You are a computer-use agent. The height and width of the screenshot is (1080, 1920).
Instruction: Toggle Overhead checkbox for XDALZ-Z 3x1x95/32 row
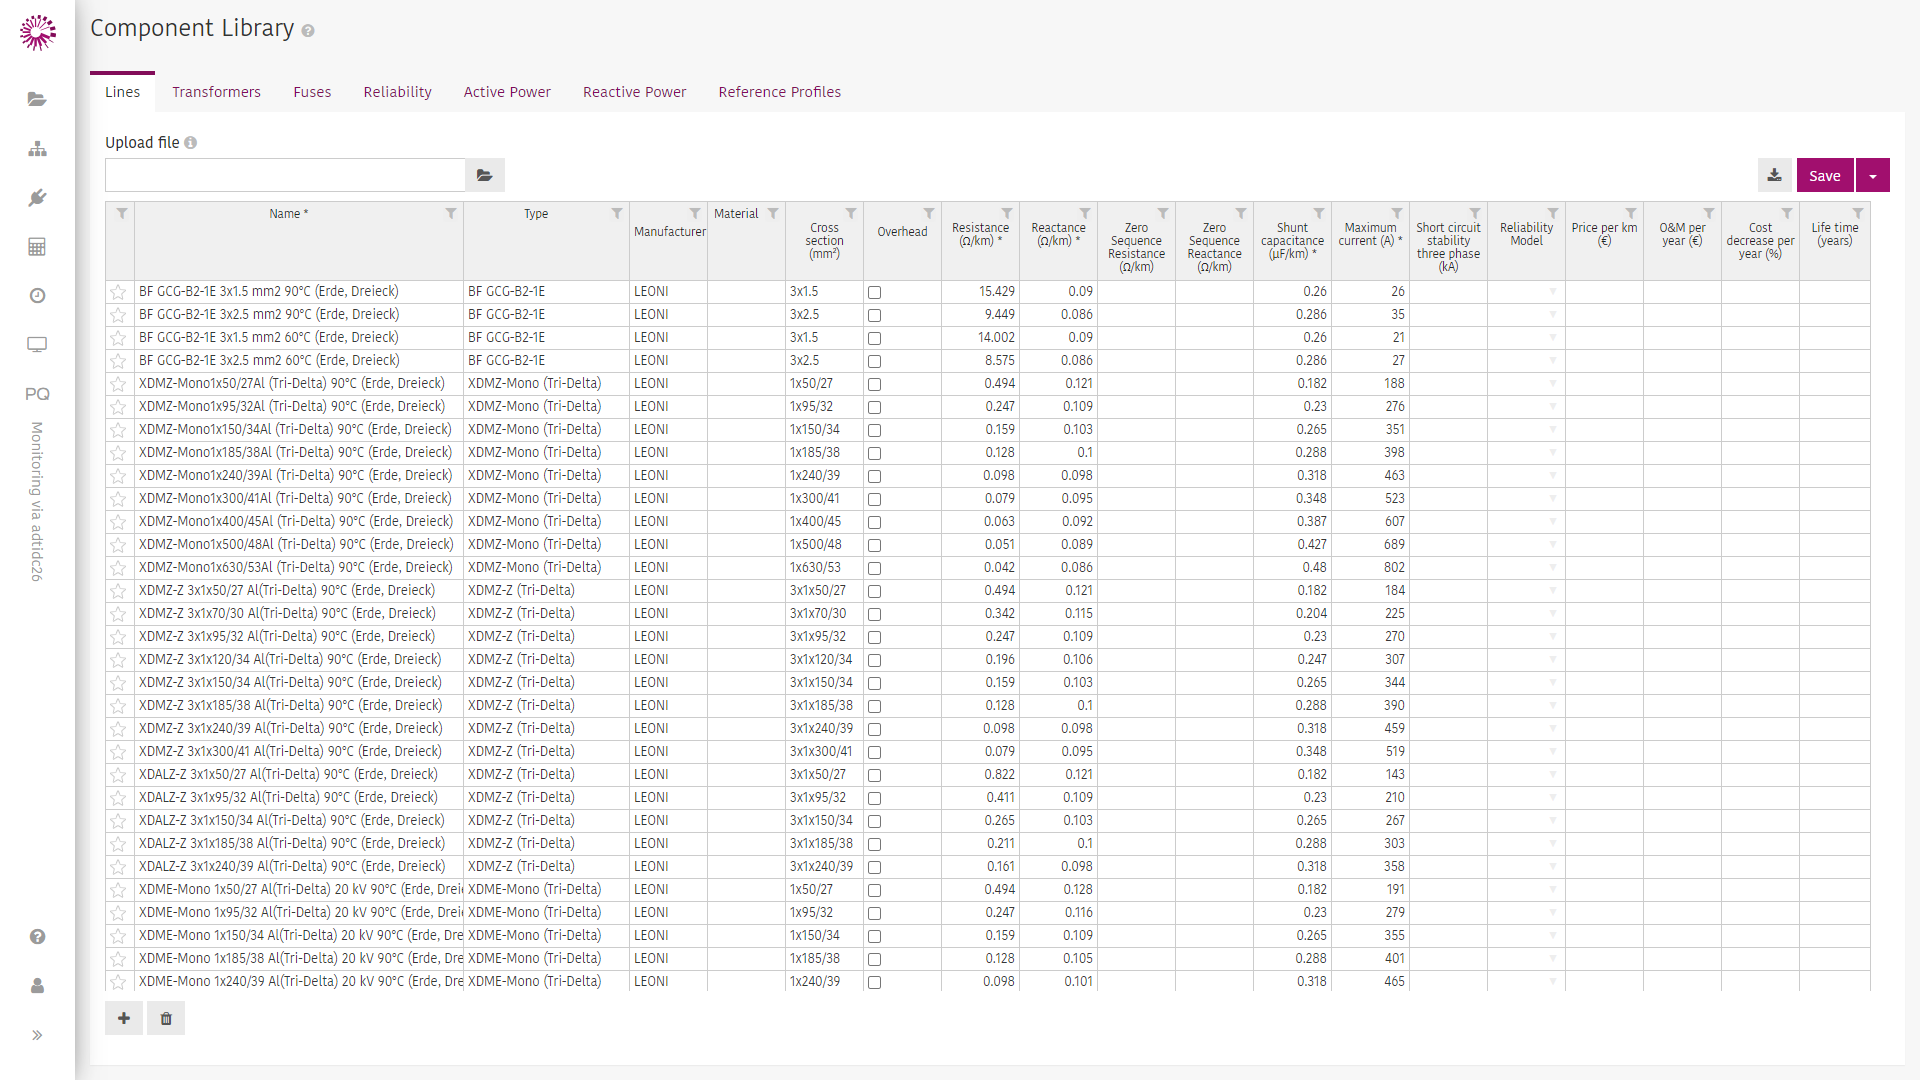874,799
